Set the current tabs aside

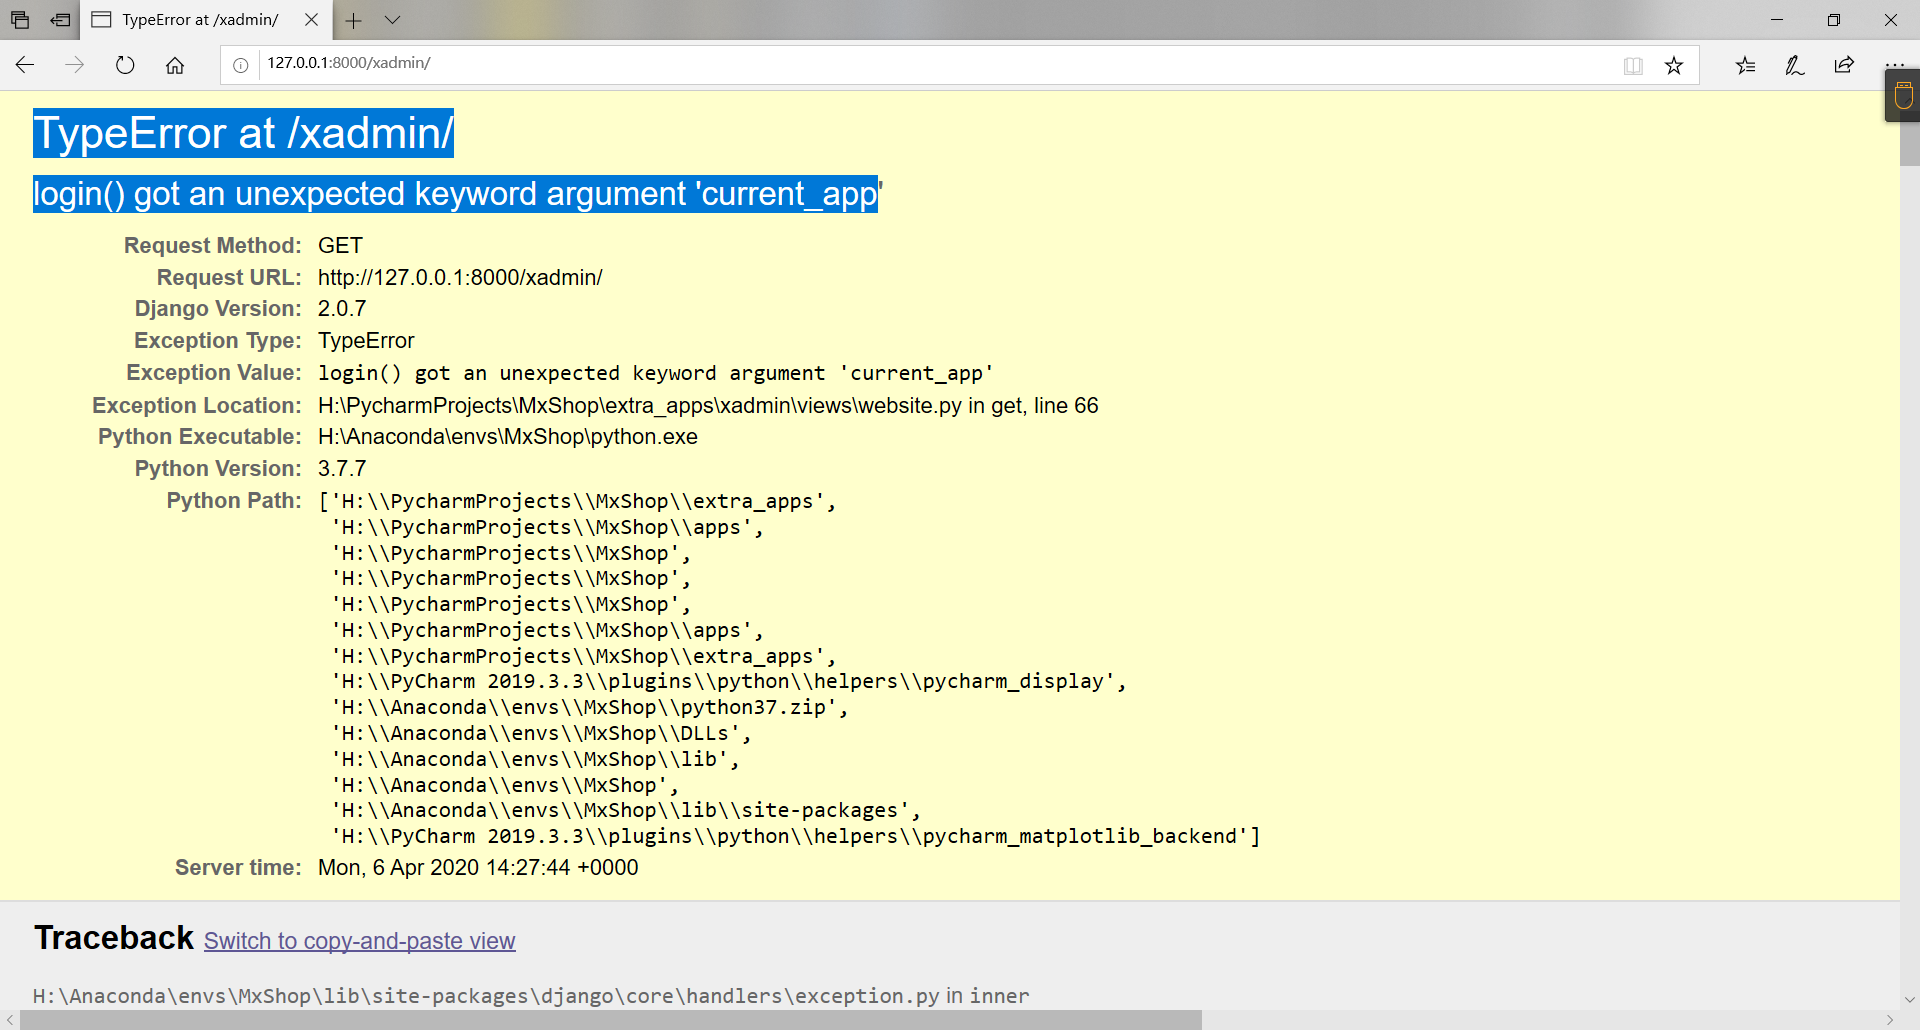pyautogui.click(x=60, y=20)
